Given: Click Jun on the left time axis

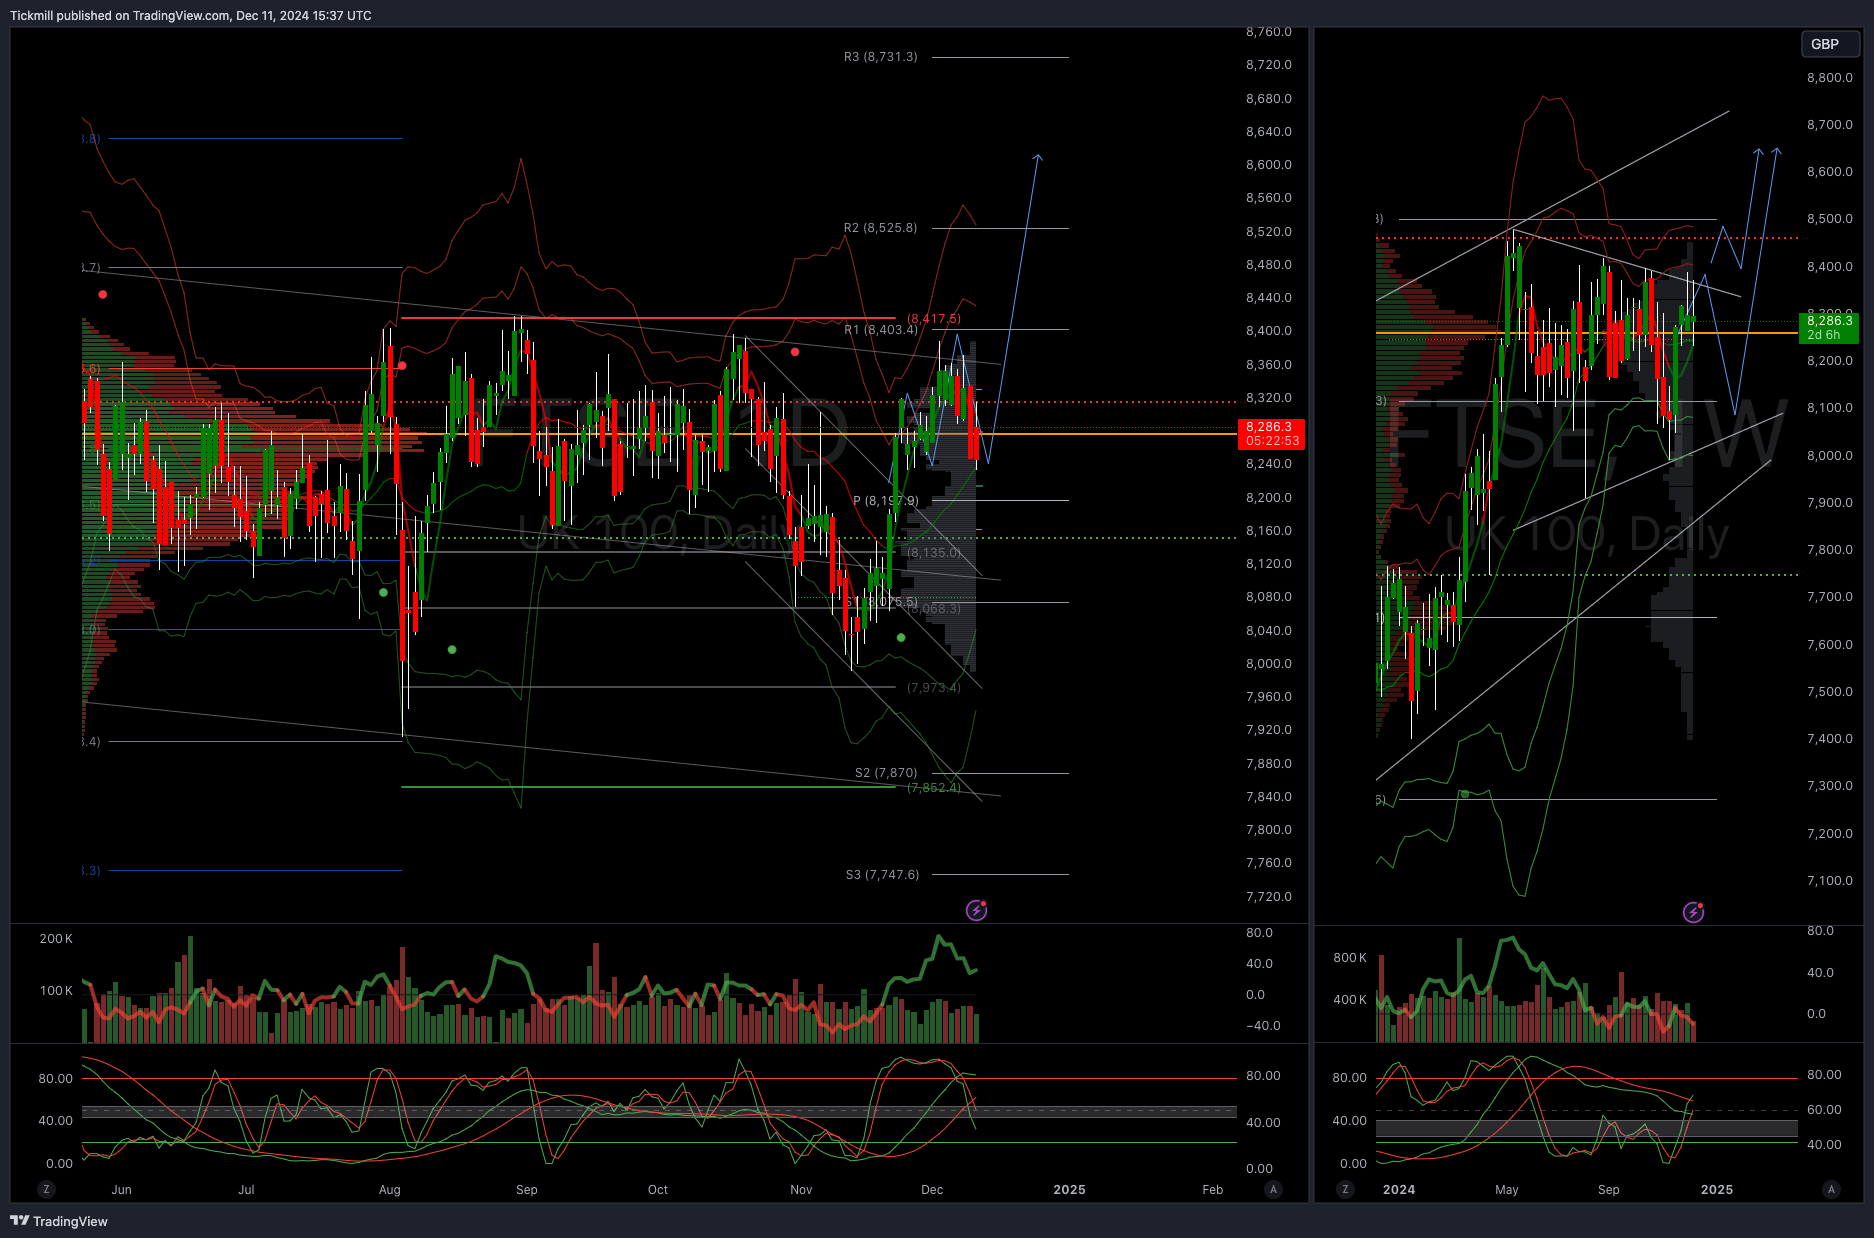Looking at the screenshot, I should [121, 1189].
